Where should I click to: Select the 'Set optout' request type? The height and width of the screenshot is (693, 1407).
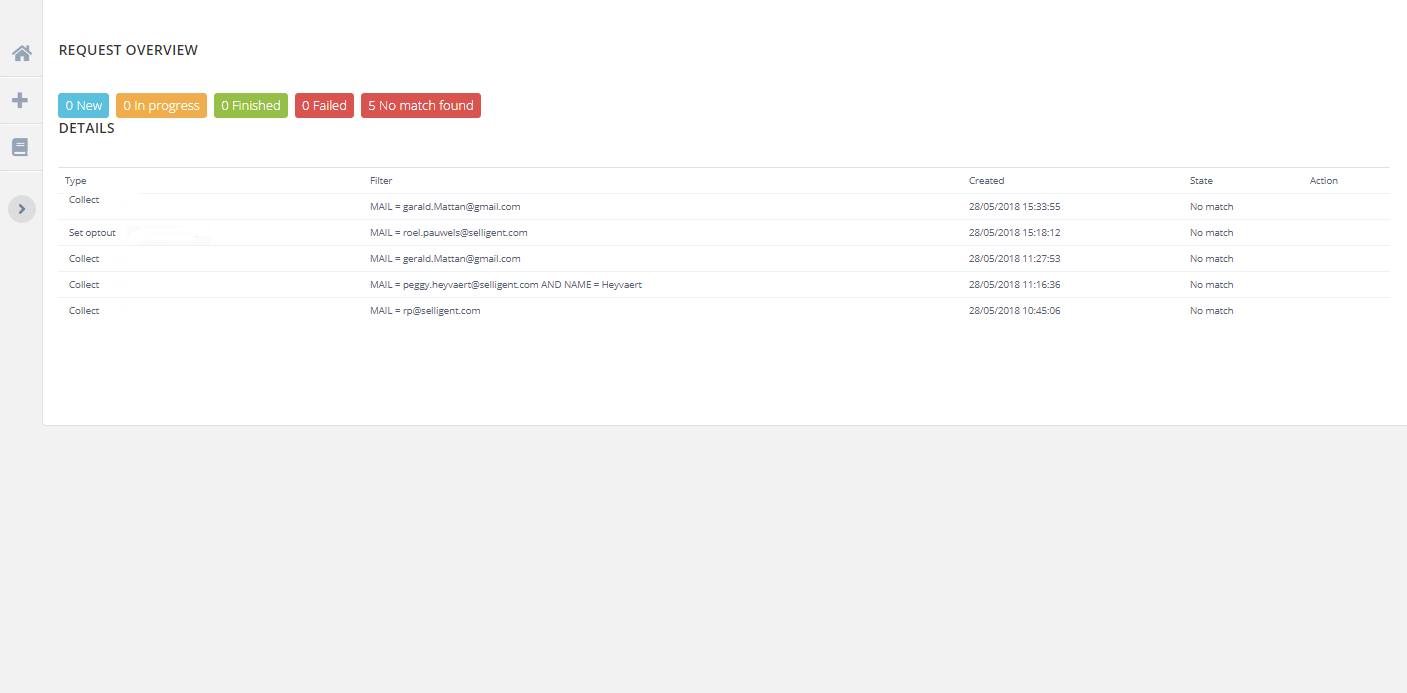click(x=92, y=233)
